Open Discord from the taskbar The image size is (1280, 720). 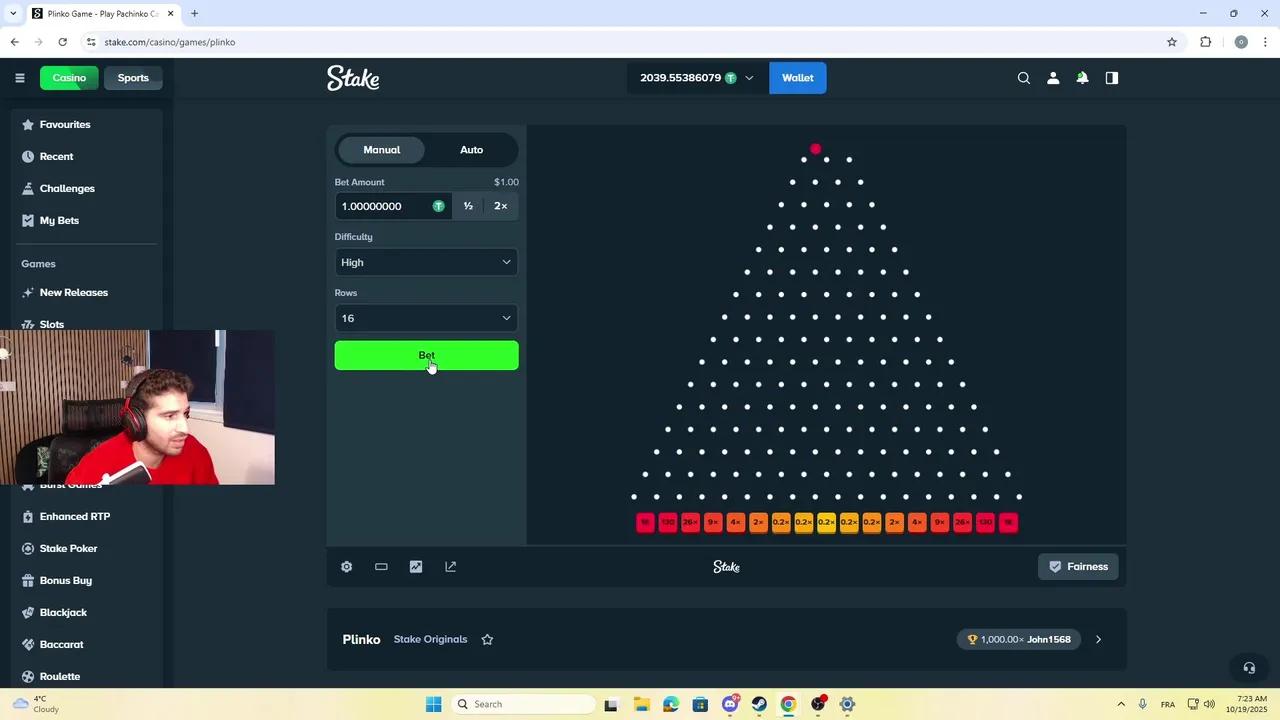tap(730, 704)
